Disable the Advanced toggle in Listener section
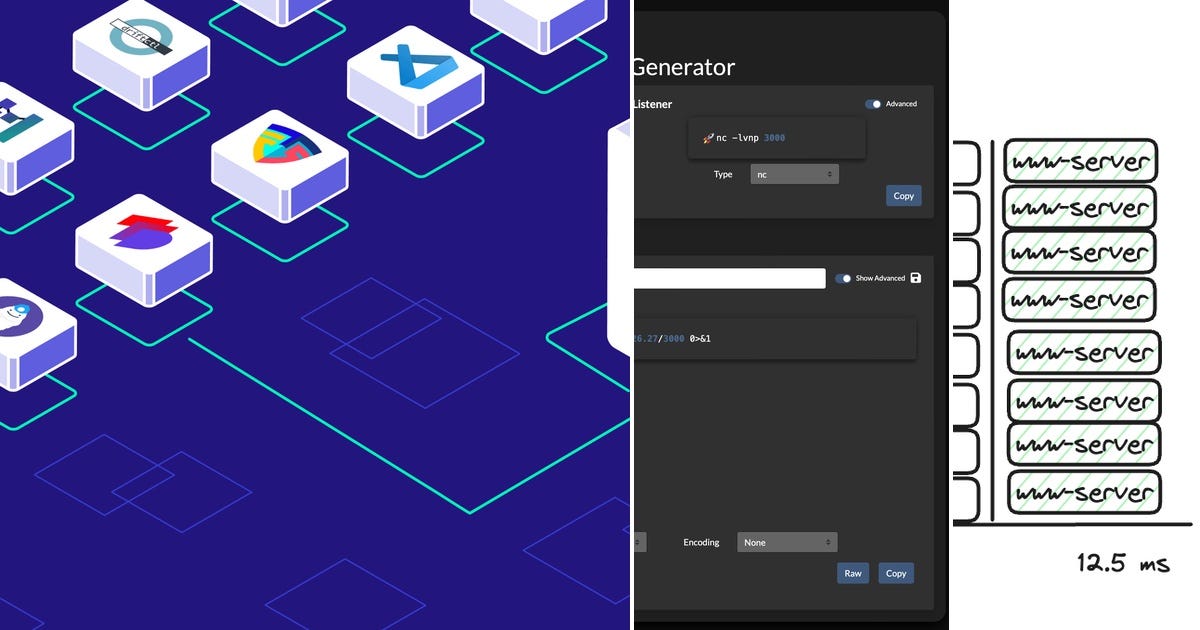Image resolution: width=1200 pixels, height=630 pixels. [874, 103]
